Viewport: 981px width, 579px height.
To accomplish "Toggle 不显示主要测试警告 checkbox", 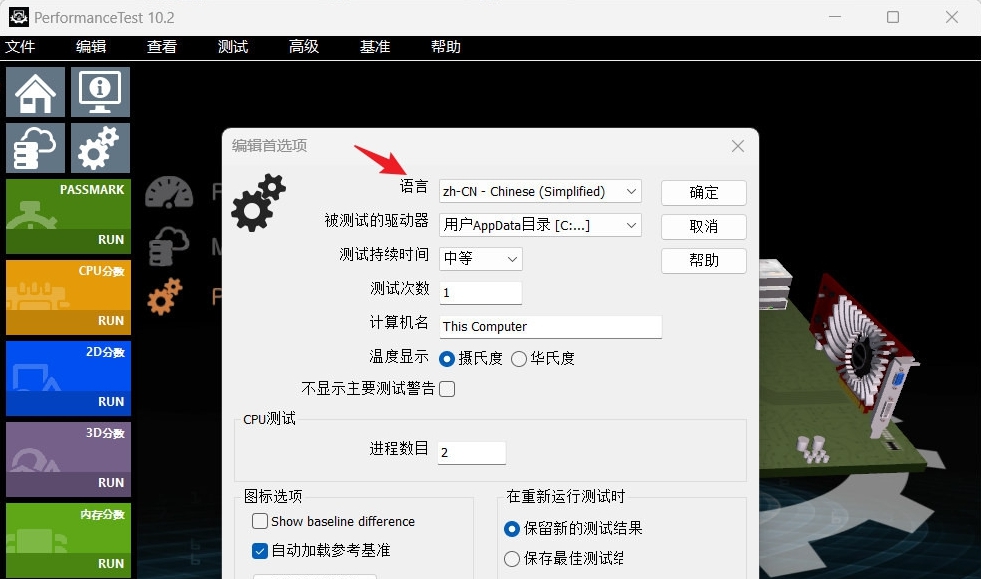I will (447, 389).
